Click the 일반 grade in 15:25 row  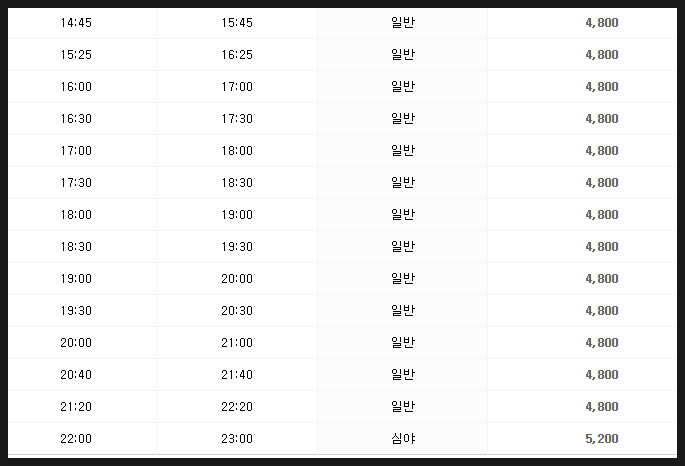point(403,55)
